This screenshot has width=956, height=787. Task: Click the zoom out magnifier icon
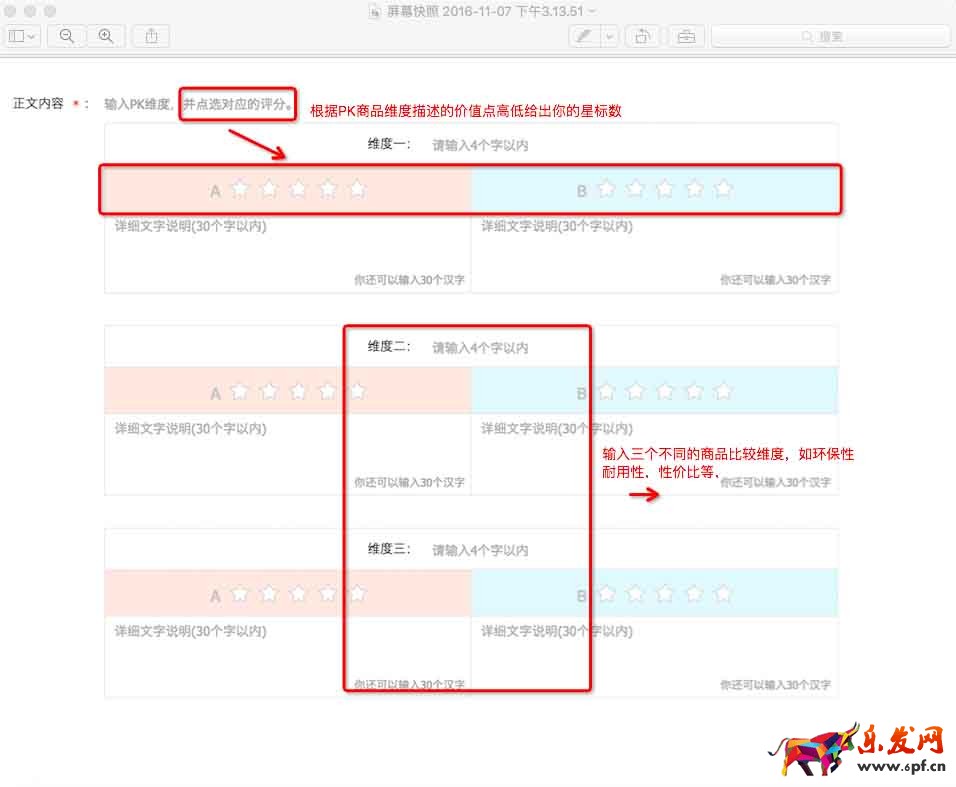pyautogui.click(x=67, y=36)
